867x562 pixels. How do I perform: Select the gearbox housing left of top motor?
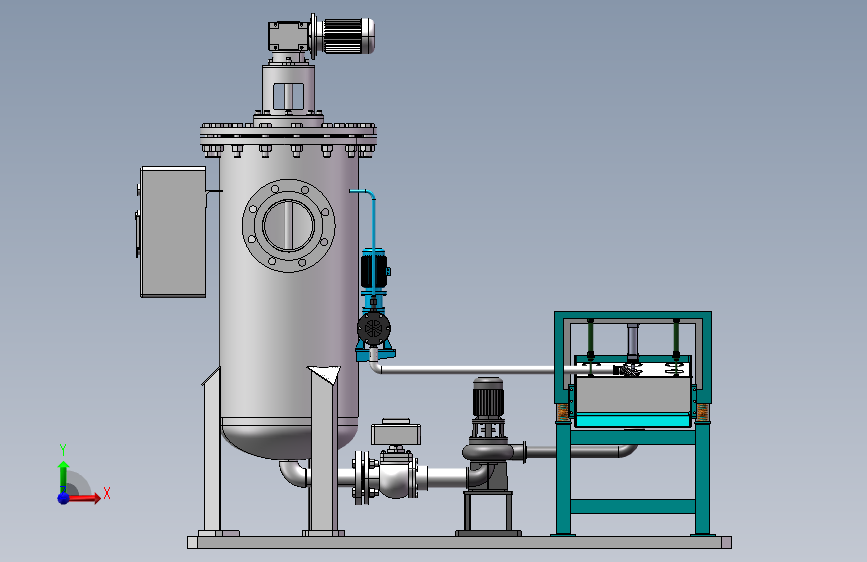point(288,36)
